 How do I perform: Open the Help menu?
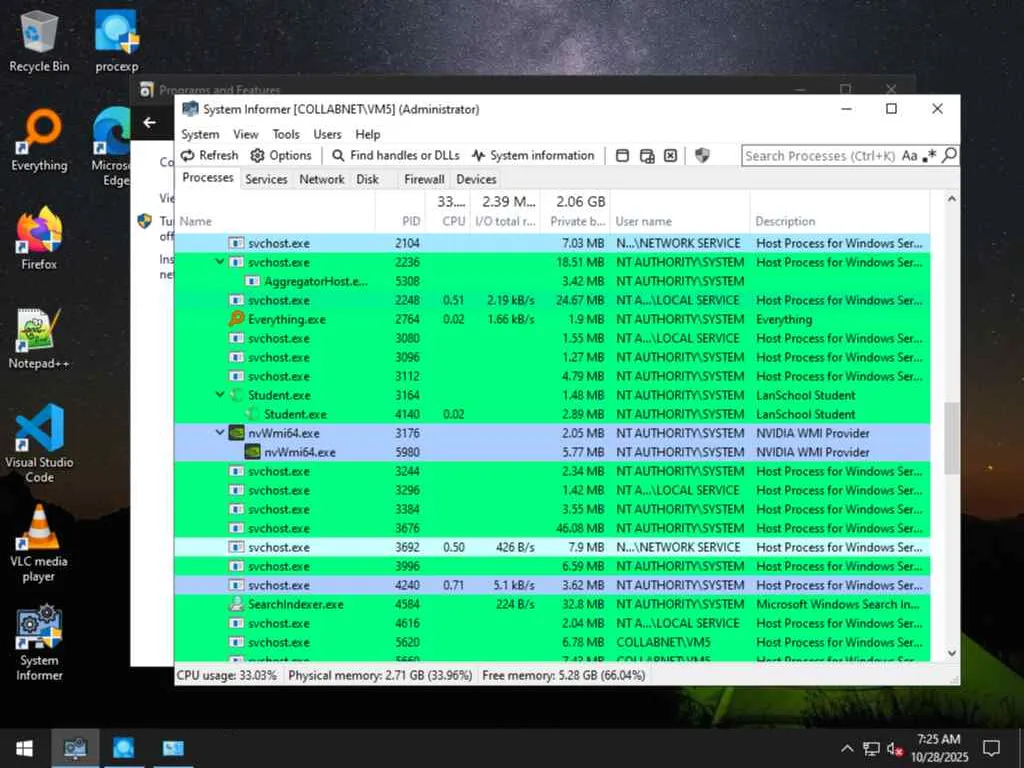tap(368, 135)
